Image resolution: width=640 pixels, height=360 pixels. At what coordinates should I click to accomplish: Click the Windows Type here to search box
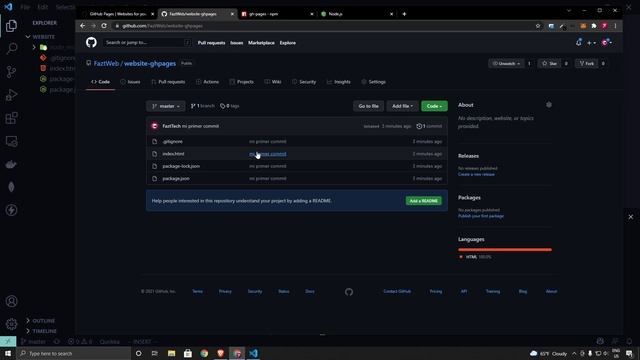coord(73,353)
